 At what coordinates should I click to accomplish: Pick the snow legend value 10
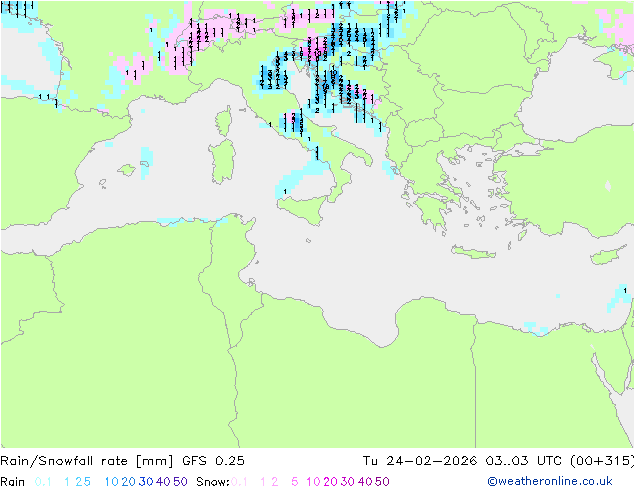(313, 482)
